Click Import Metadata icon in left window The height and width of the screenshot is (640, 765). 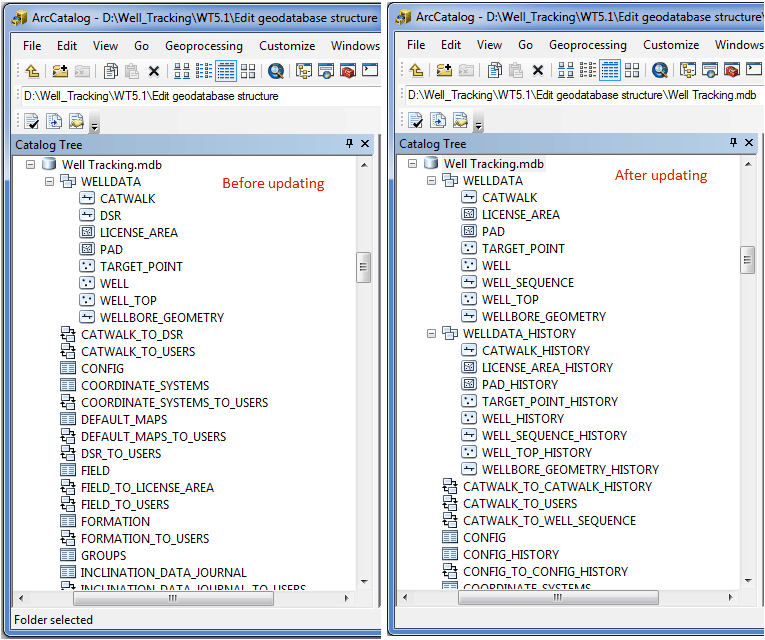[54, 121]
